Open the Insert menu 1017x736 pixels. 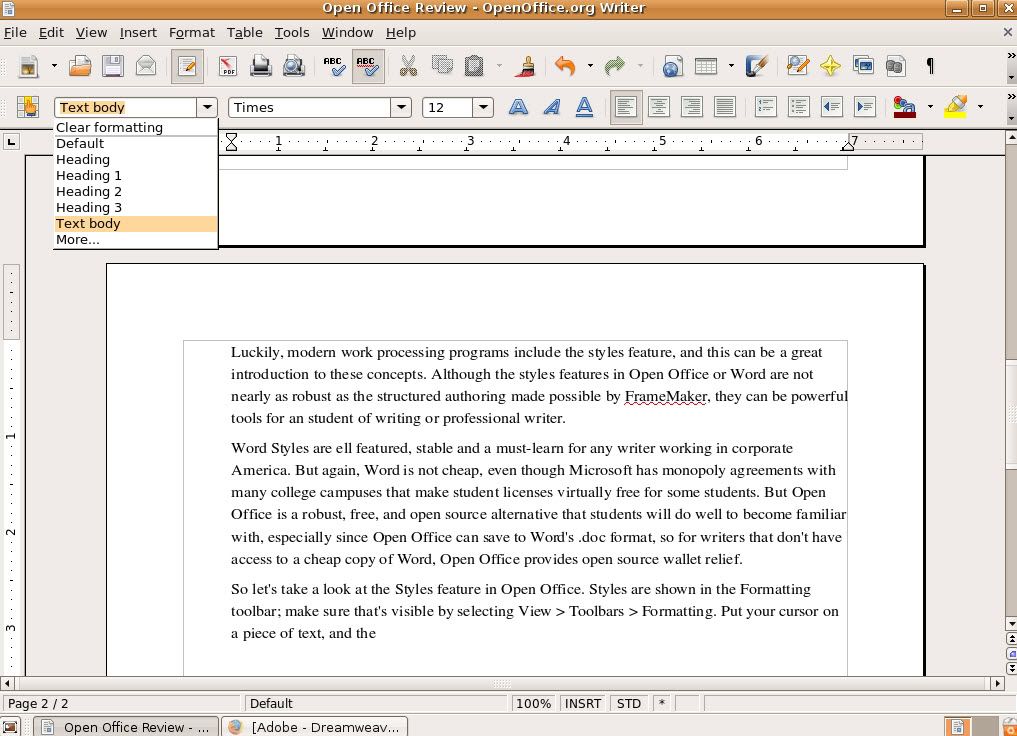[x=138, y=32]
